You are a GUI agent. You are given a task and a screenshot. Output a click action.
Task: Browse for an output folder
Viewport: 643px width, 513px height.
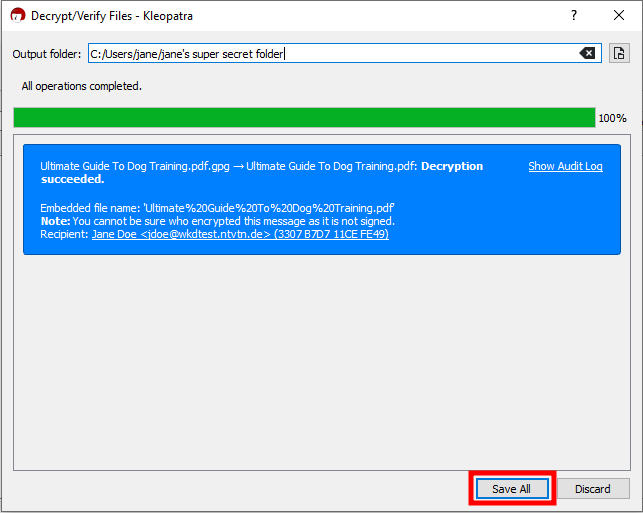[x=619, y=54]
